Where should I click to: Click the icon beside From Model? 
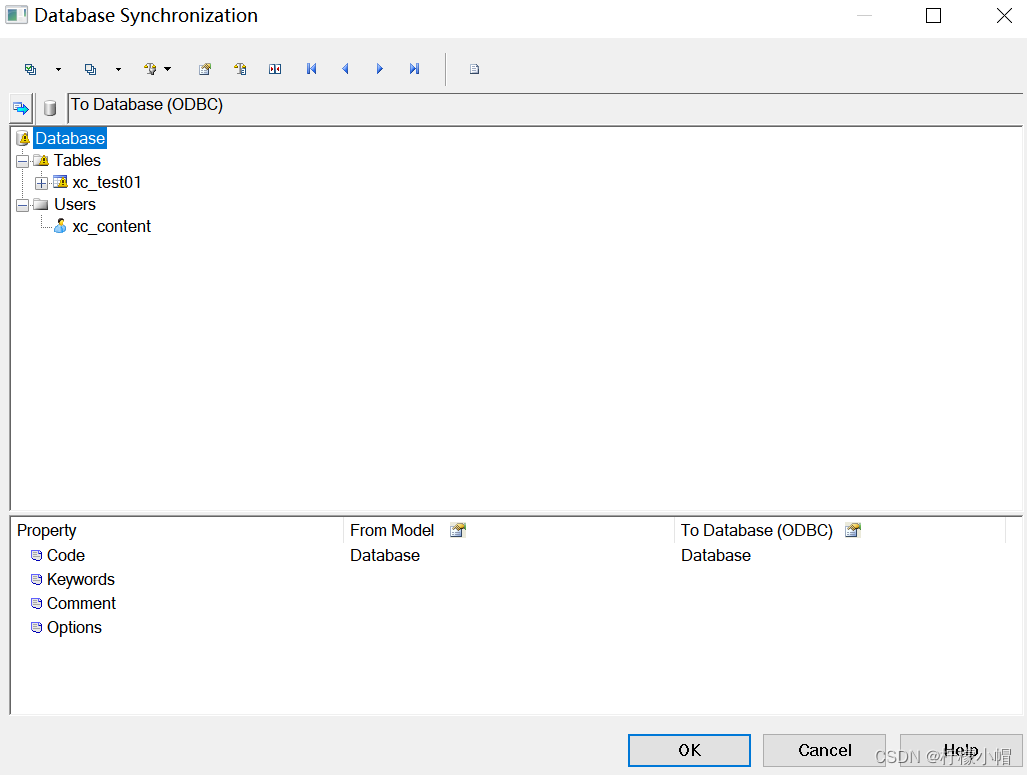click(458, 530)
